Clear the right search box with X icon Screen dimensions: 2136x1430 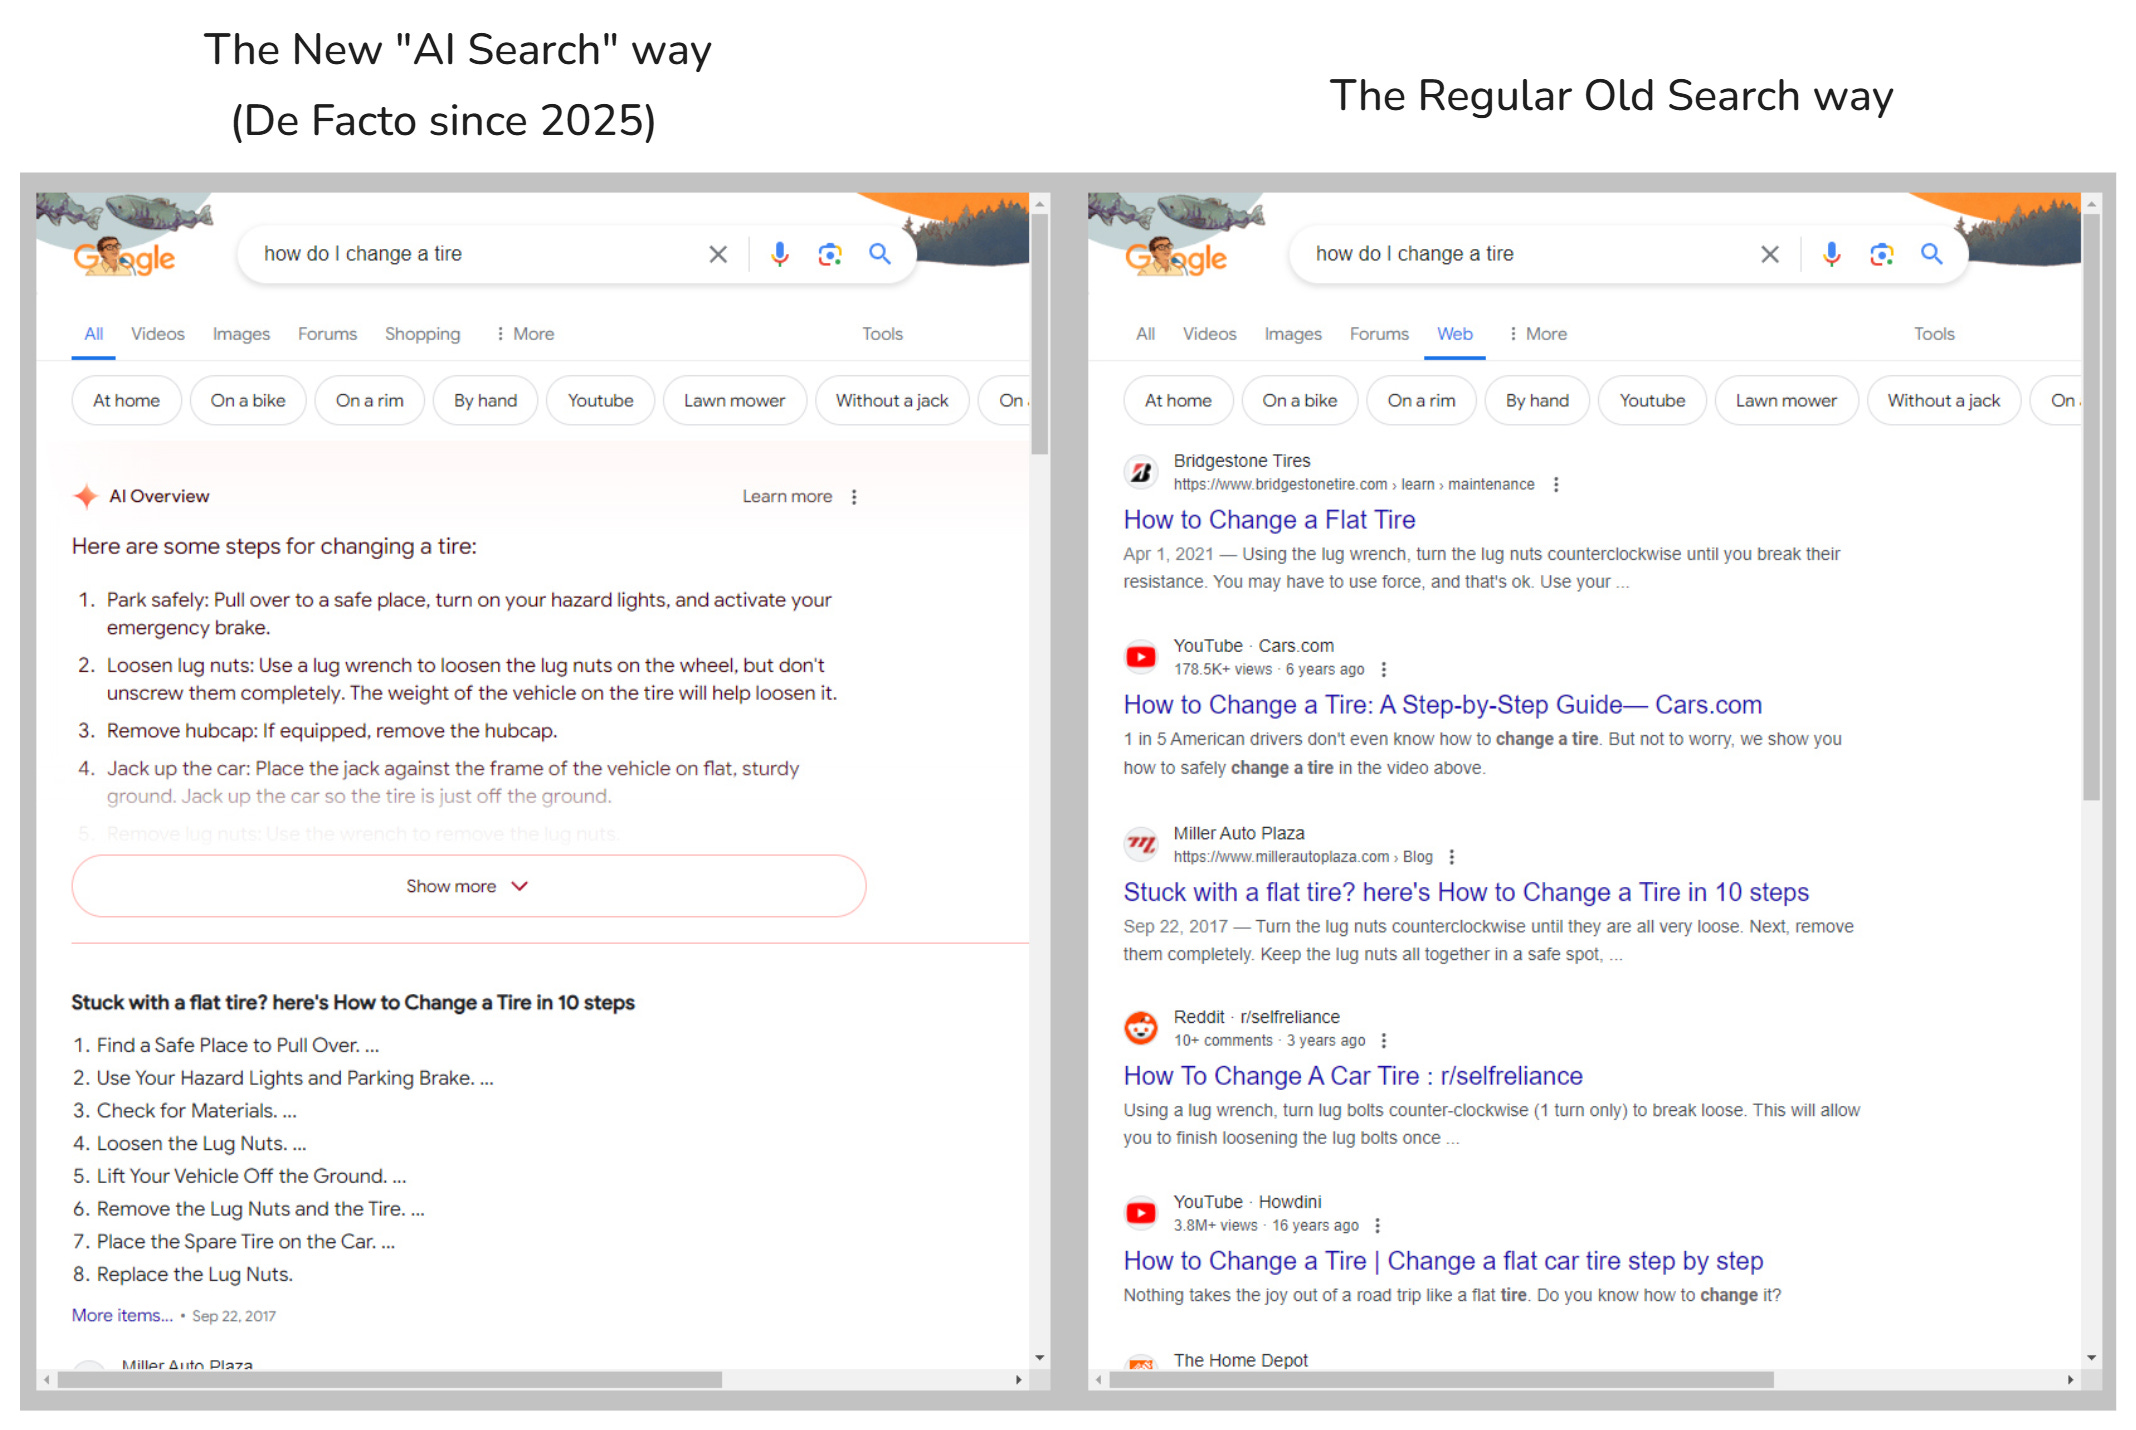pos(1769,254)
